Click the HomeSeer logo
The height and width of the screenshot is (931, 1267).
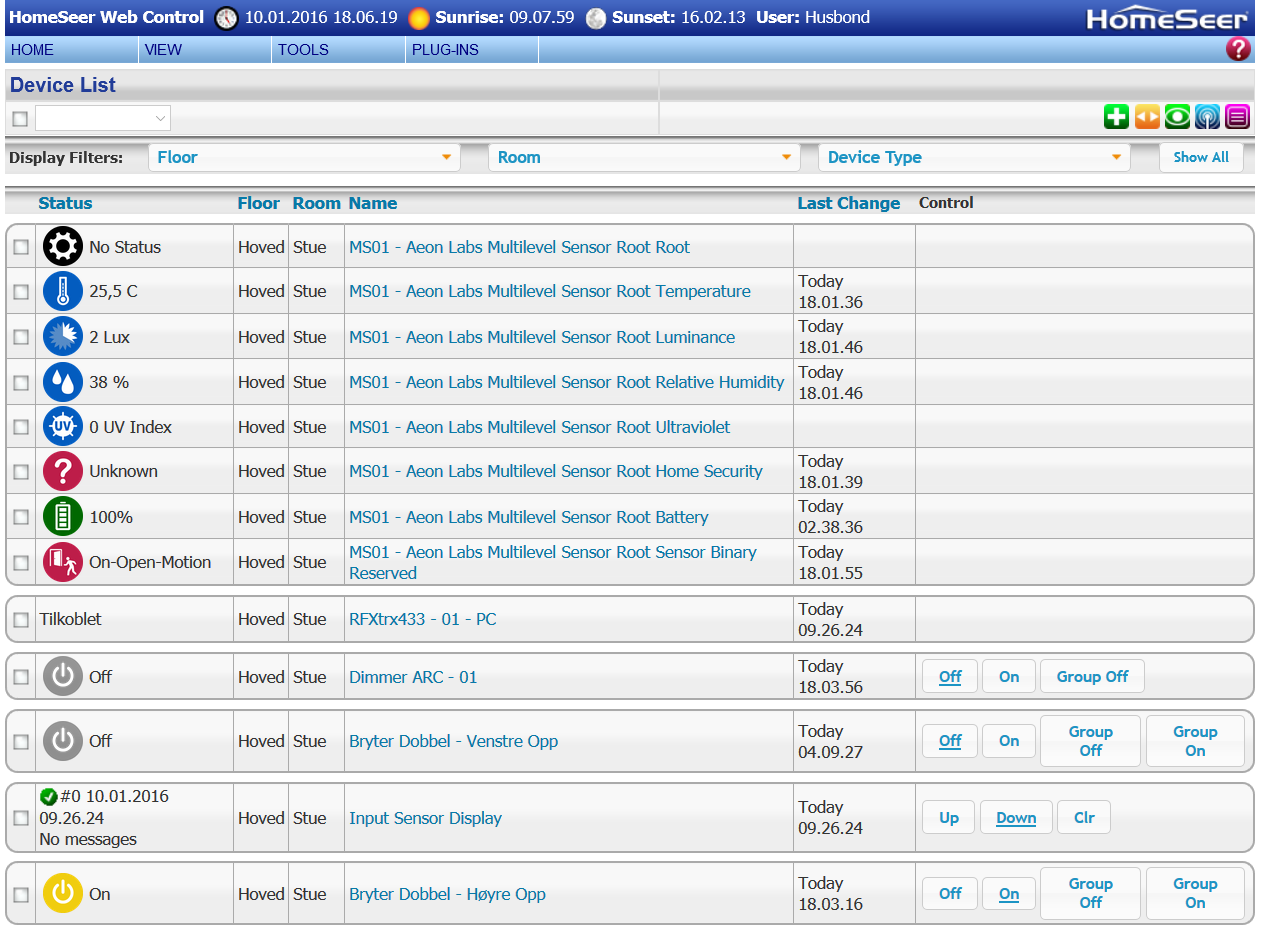click(1167, 19)
